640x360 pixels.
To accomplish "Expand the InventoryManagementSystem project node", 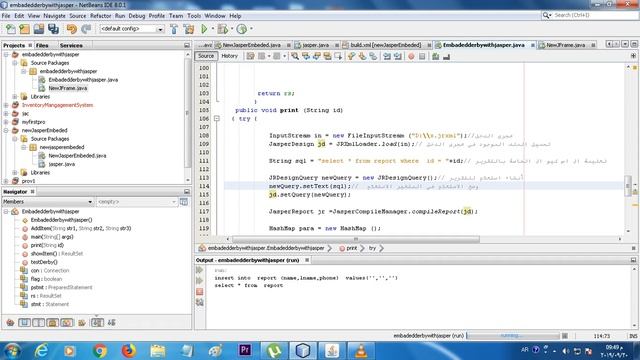I will [x=6, y=105].
